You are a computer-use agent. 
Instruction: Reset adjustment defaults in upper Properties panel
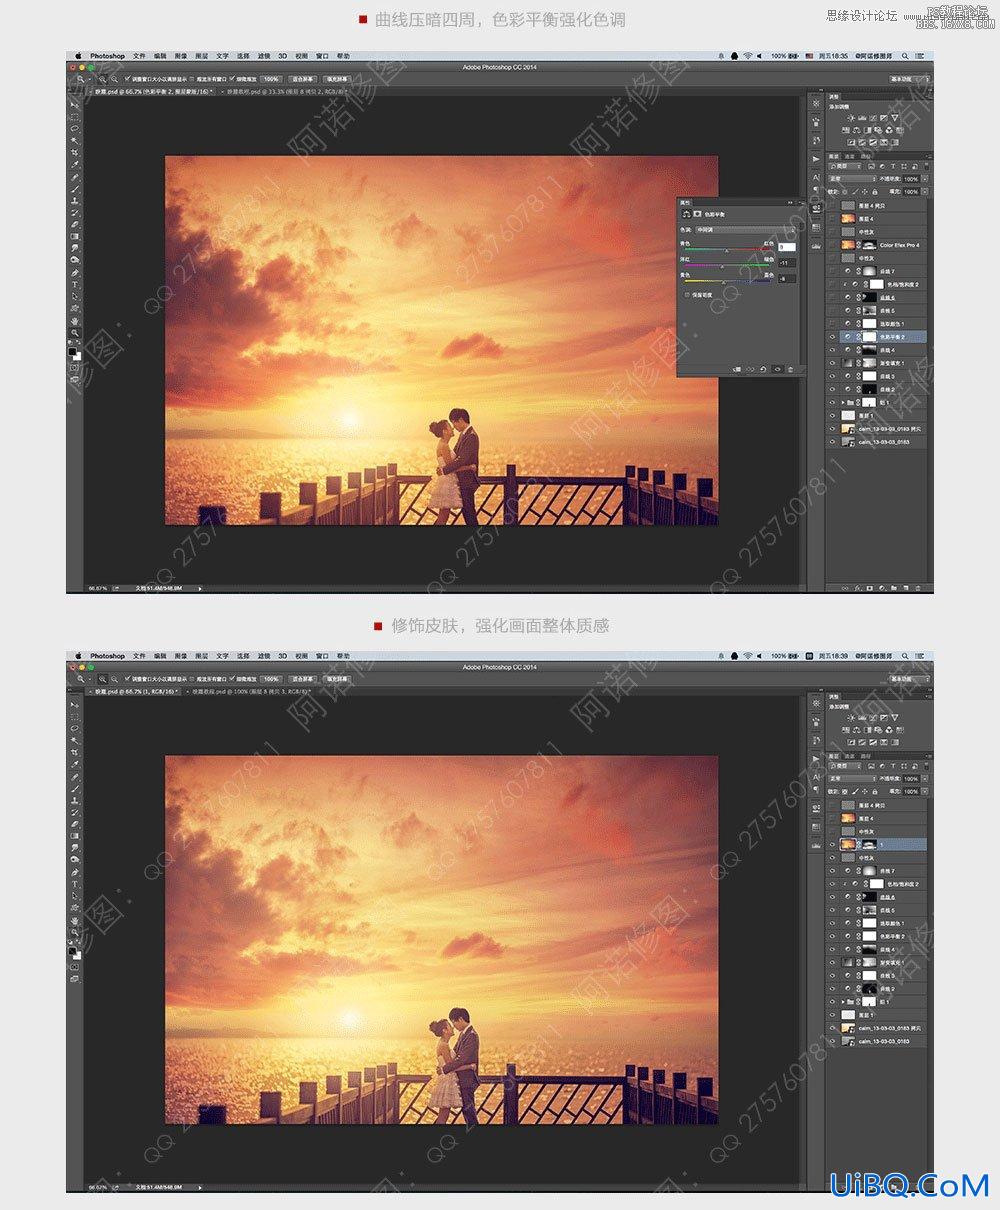[x=763, y=369]
